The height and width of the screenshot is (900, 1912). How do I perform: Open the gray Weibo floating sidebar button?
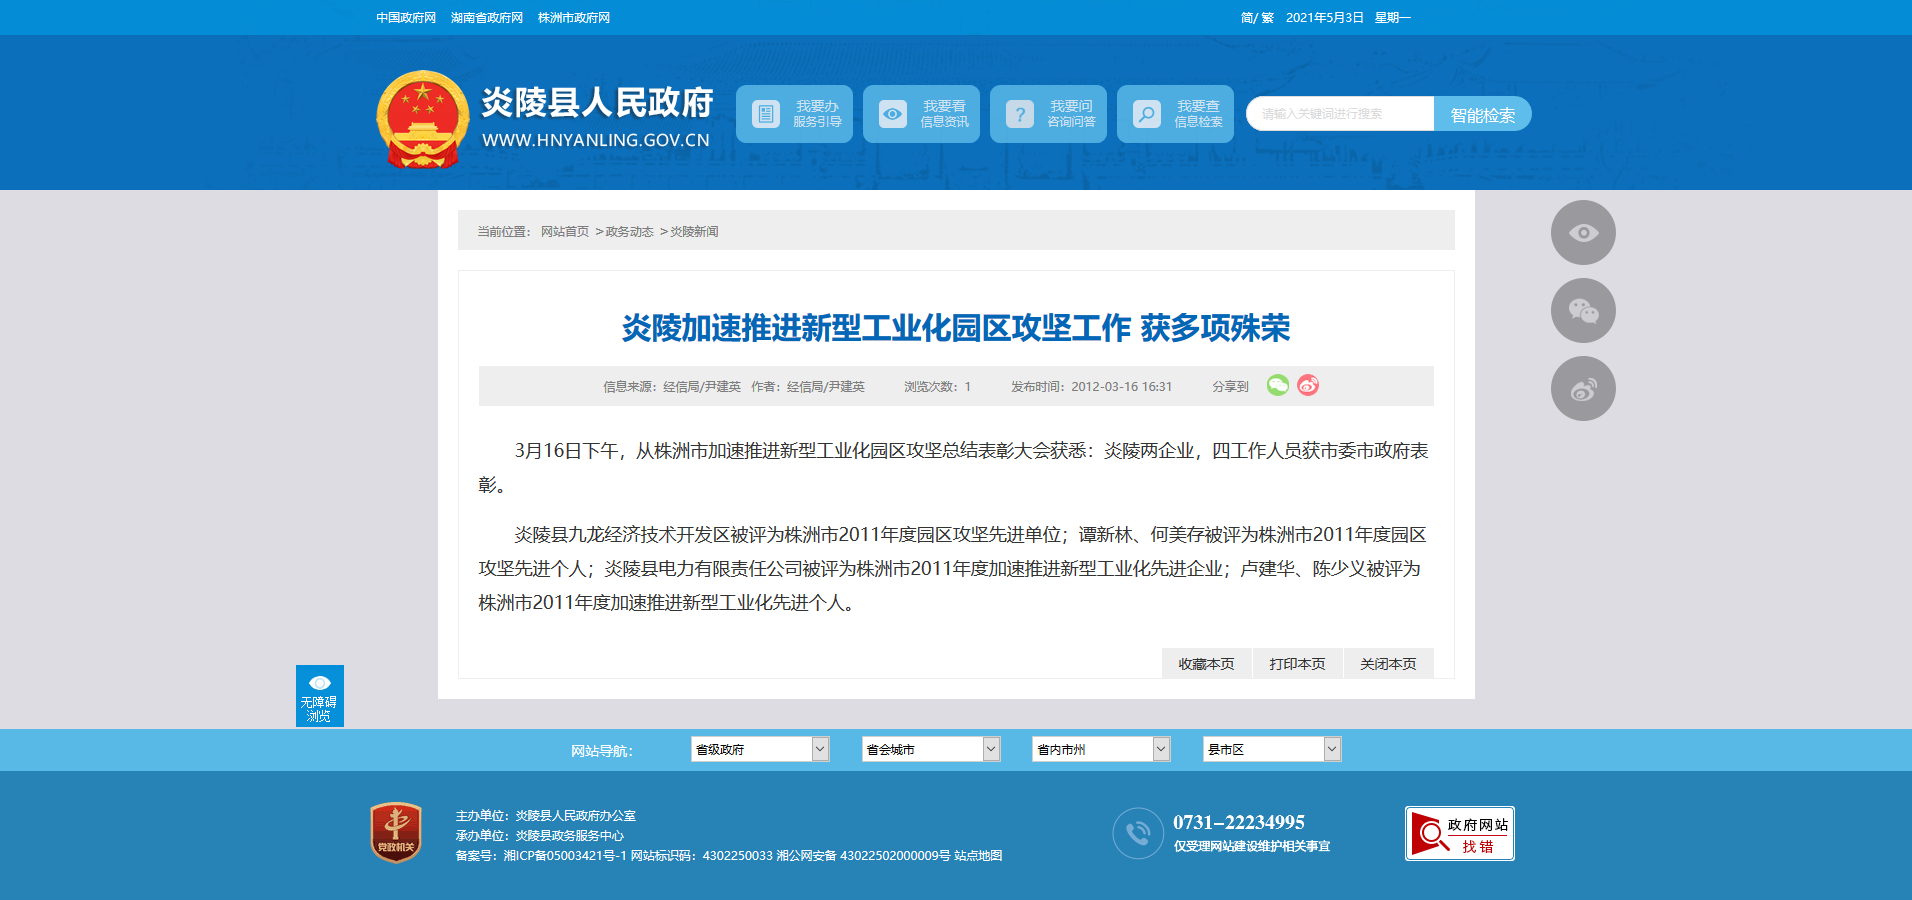1582,389
